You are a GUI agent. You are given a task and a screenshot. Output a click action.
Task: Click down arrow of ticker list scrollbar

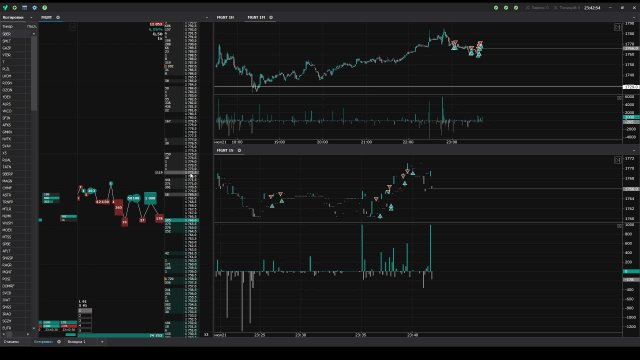(33, 328)
